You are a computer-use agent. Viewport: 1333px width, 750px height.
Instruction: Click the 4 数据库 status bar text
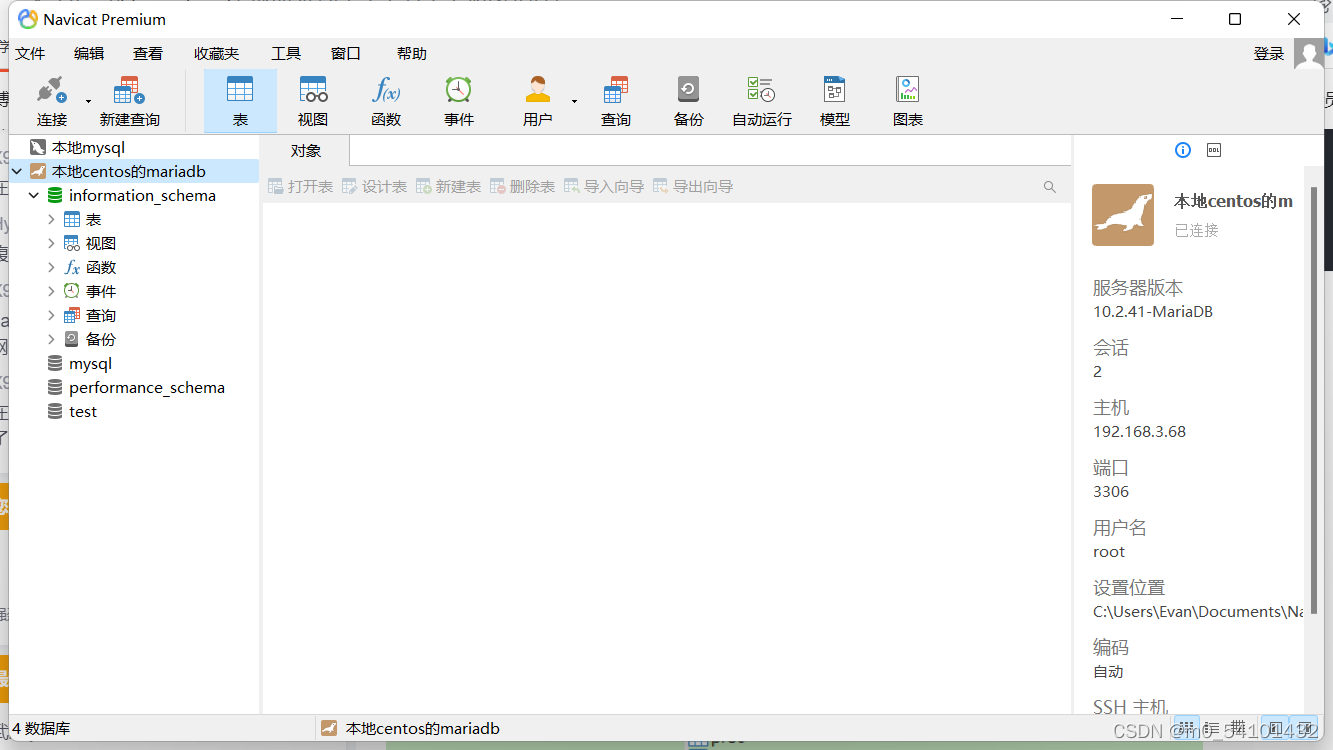coord(41,729)
